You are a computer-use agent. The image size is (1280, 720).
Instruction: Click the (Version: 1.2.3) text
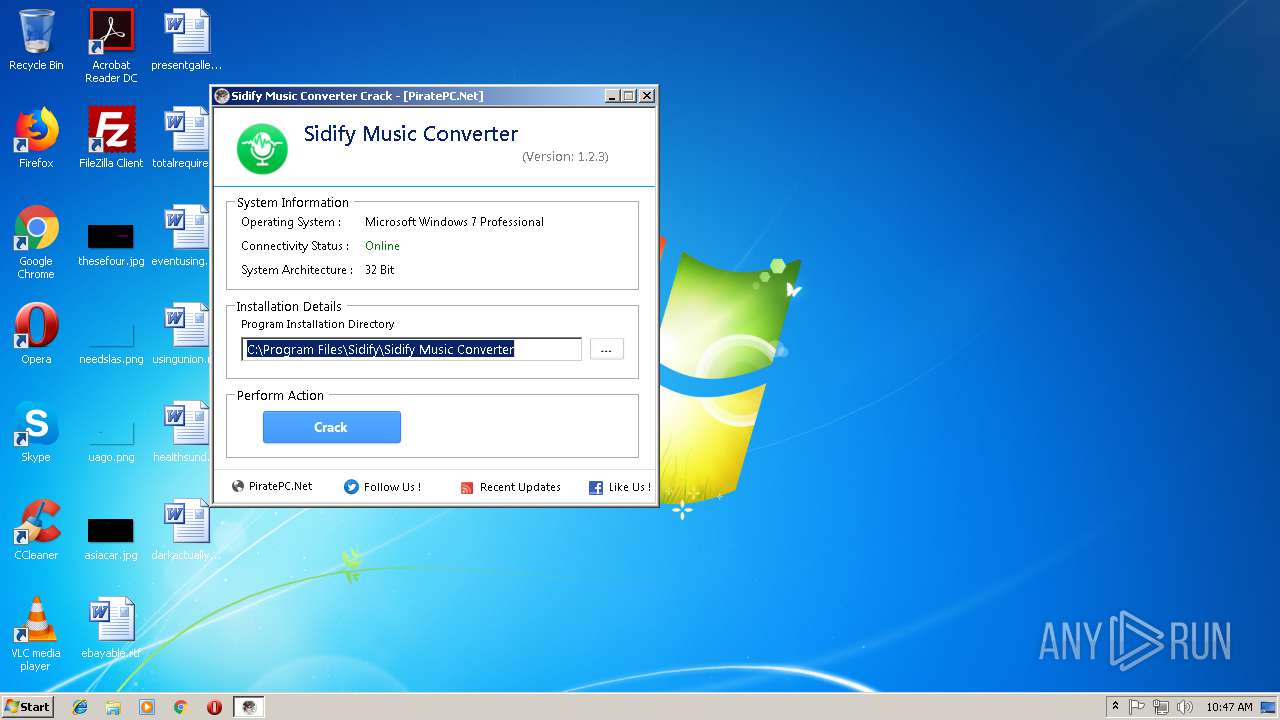pyautogui.click(x=565, y=157)
